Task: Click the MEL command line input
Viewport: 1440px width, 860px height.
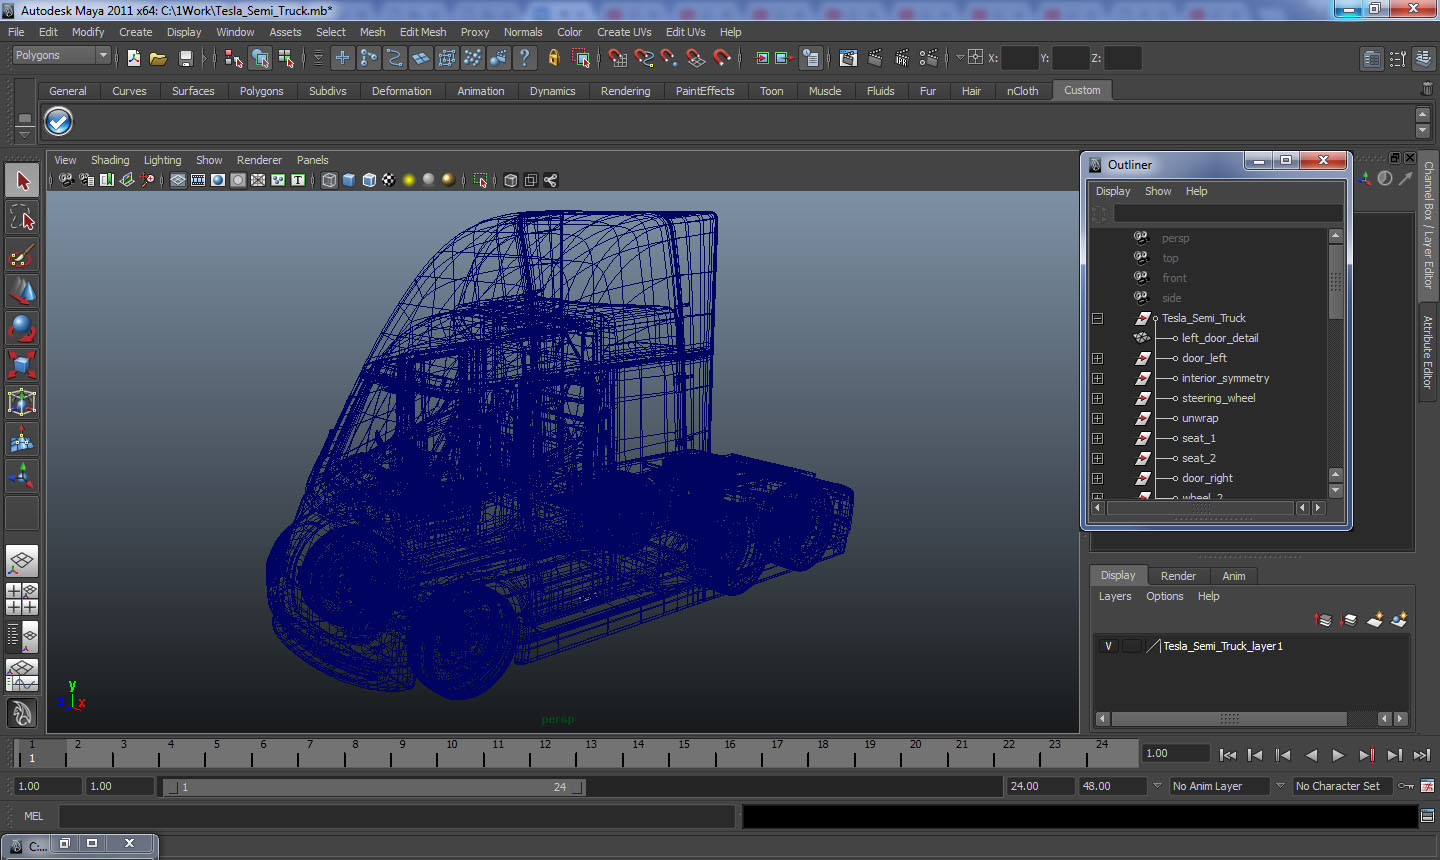Action: 397,816
